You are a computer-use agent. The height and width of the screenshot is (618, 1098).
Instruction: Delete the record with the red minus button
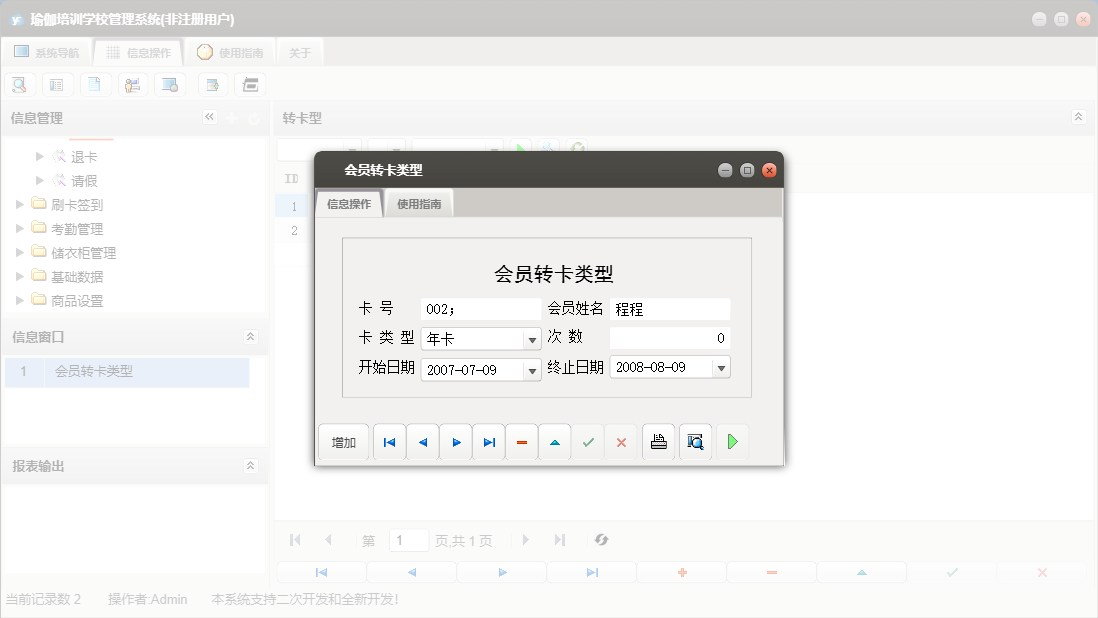521,441
